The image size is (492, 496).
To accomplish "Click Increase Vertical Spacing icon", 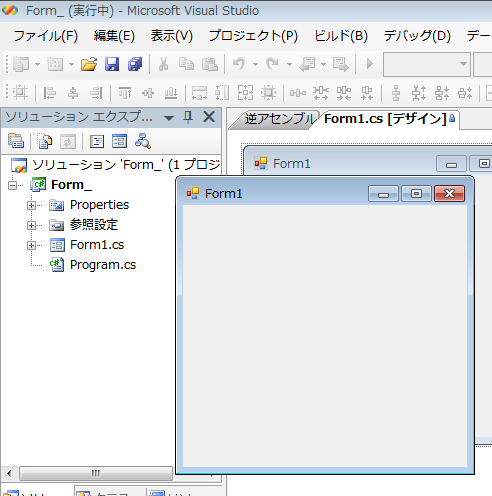I will pos(419,93).
